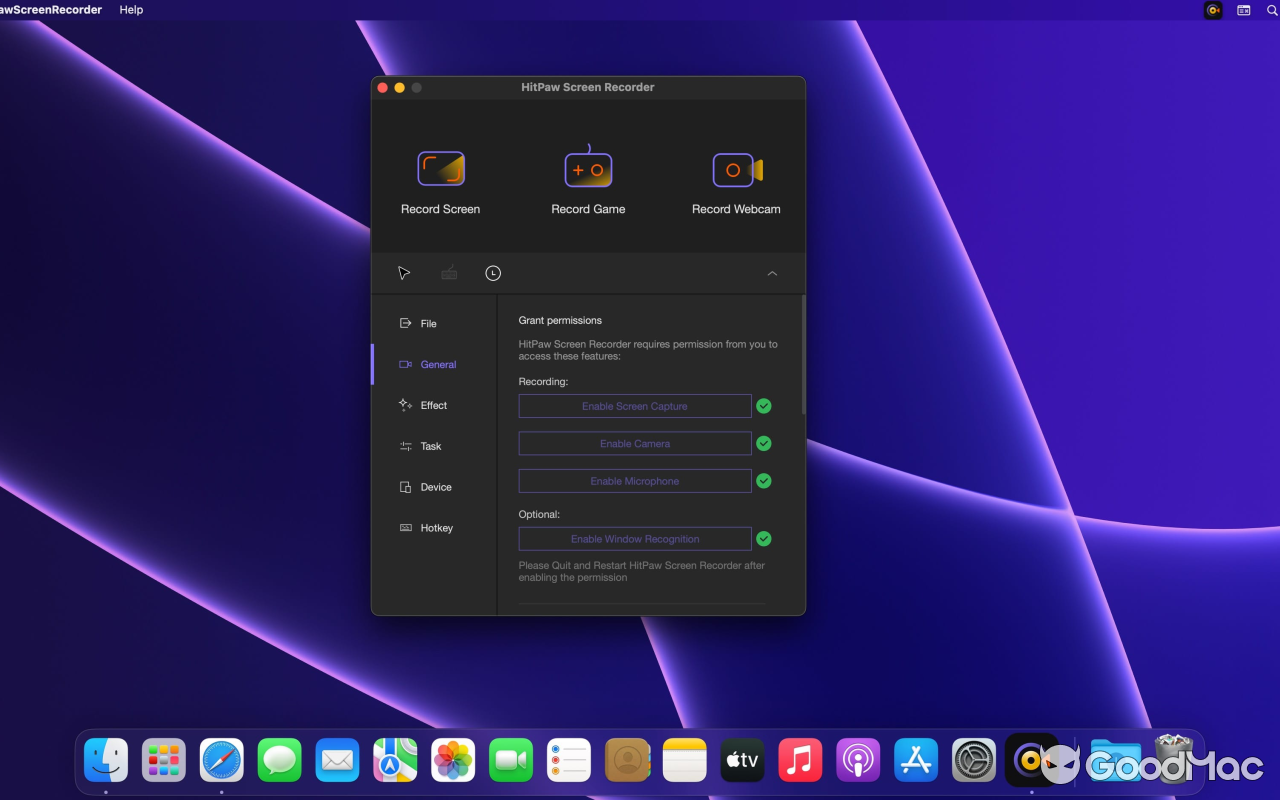Open the Task settings section
The image size is (1280, 800).
click(x=431, y=446)
